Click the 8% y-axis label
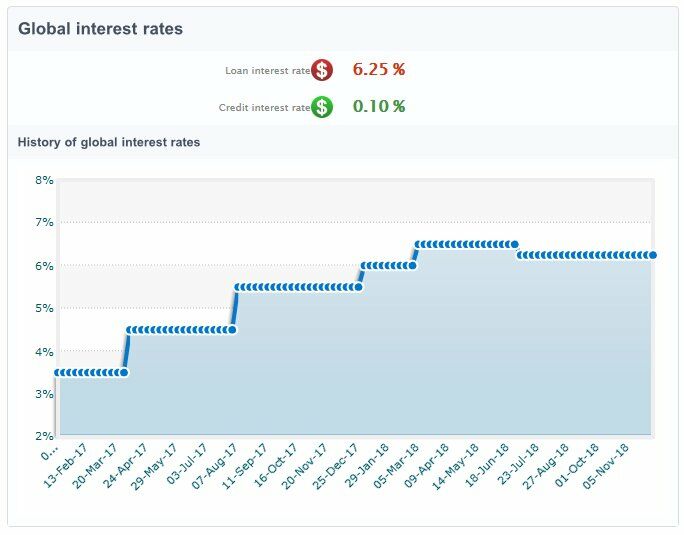The height and width of the screenshot is (535, 684). [x=44, y=180]
